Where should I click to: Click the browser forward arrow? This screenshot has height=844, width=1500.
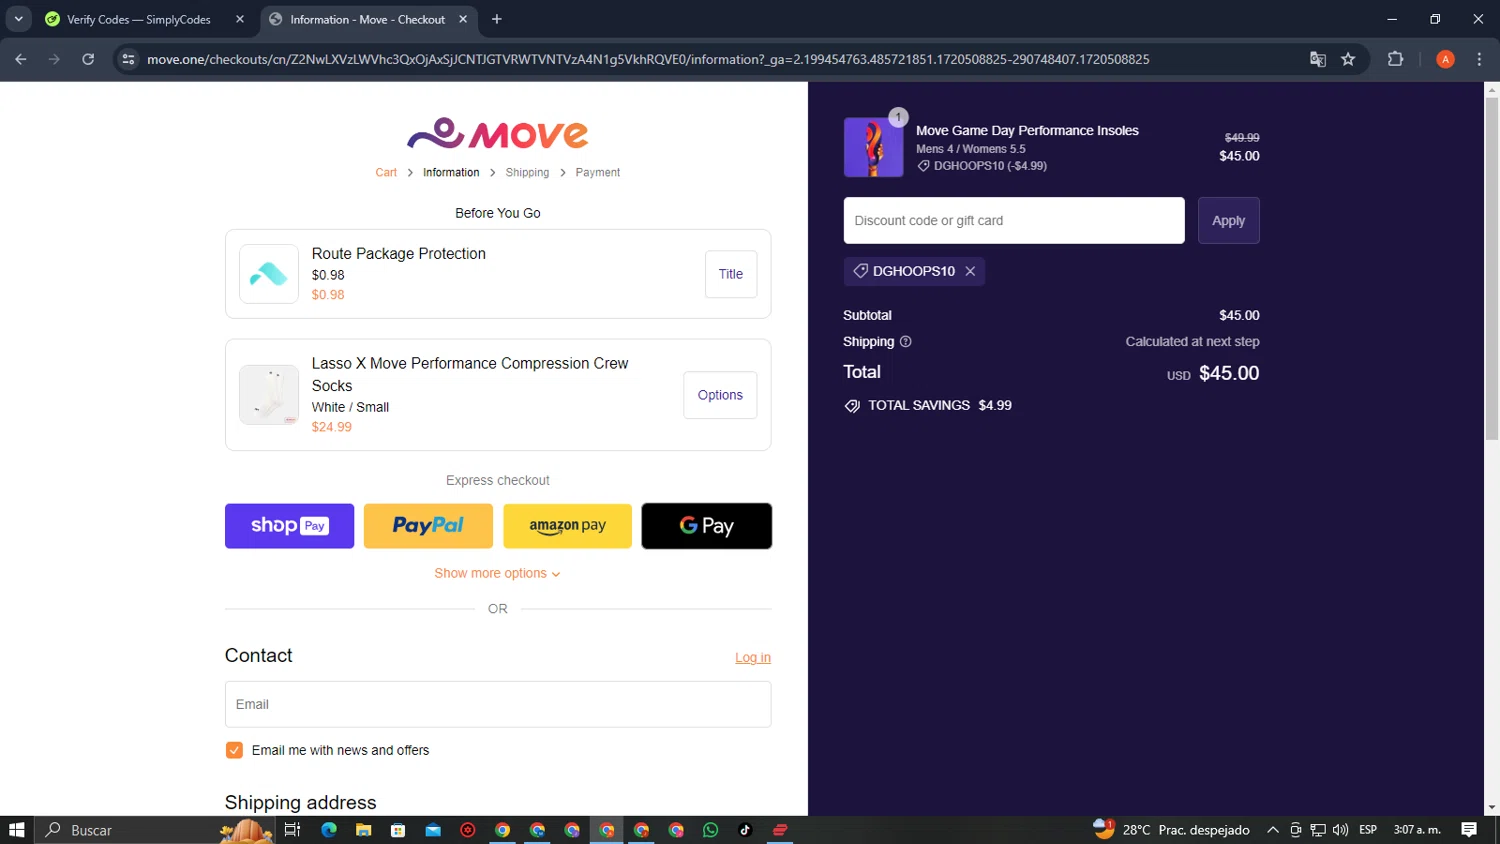click(x=54, y=59)
